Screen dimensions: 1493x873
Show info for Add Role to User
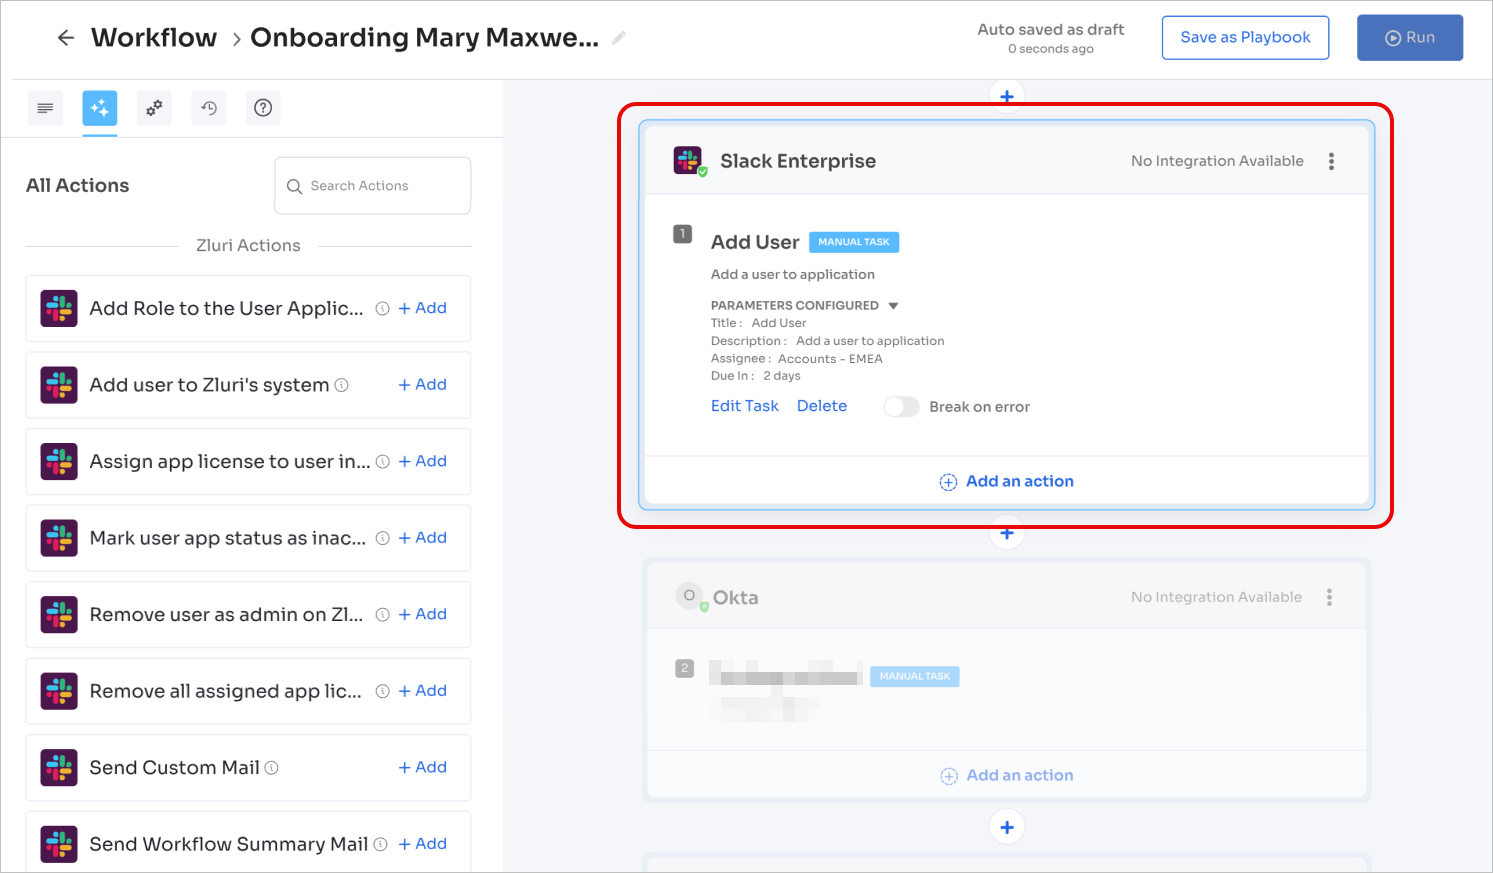point(382,309)
